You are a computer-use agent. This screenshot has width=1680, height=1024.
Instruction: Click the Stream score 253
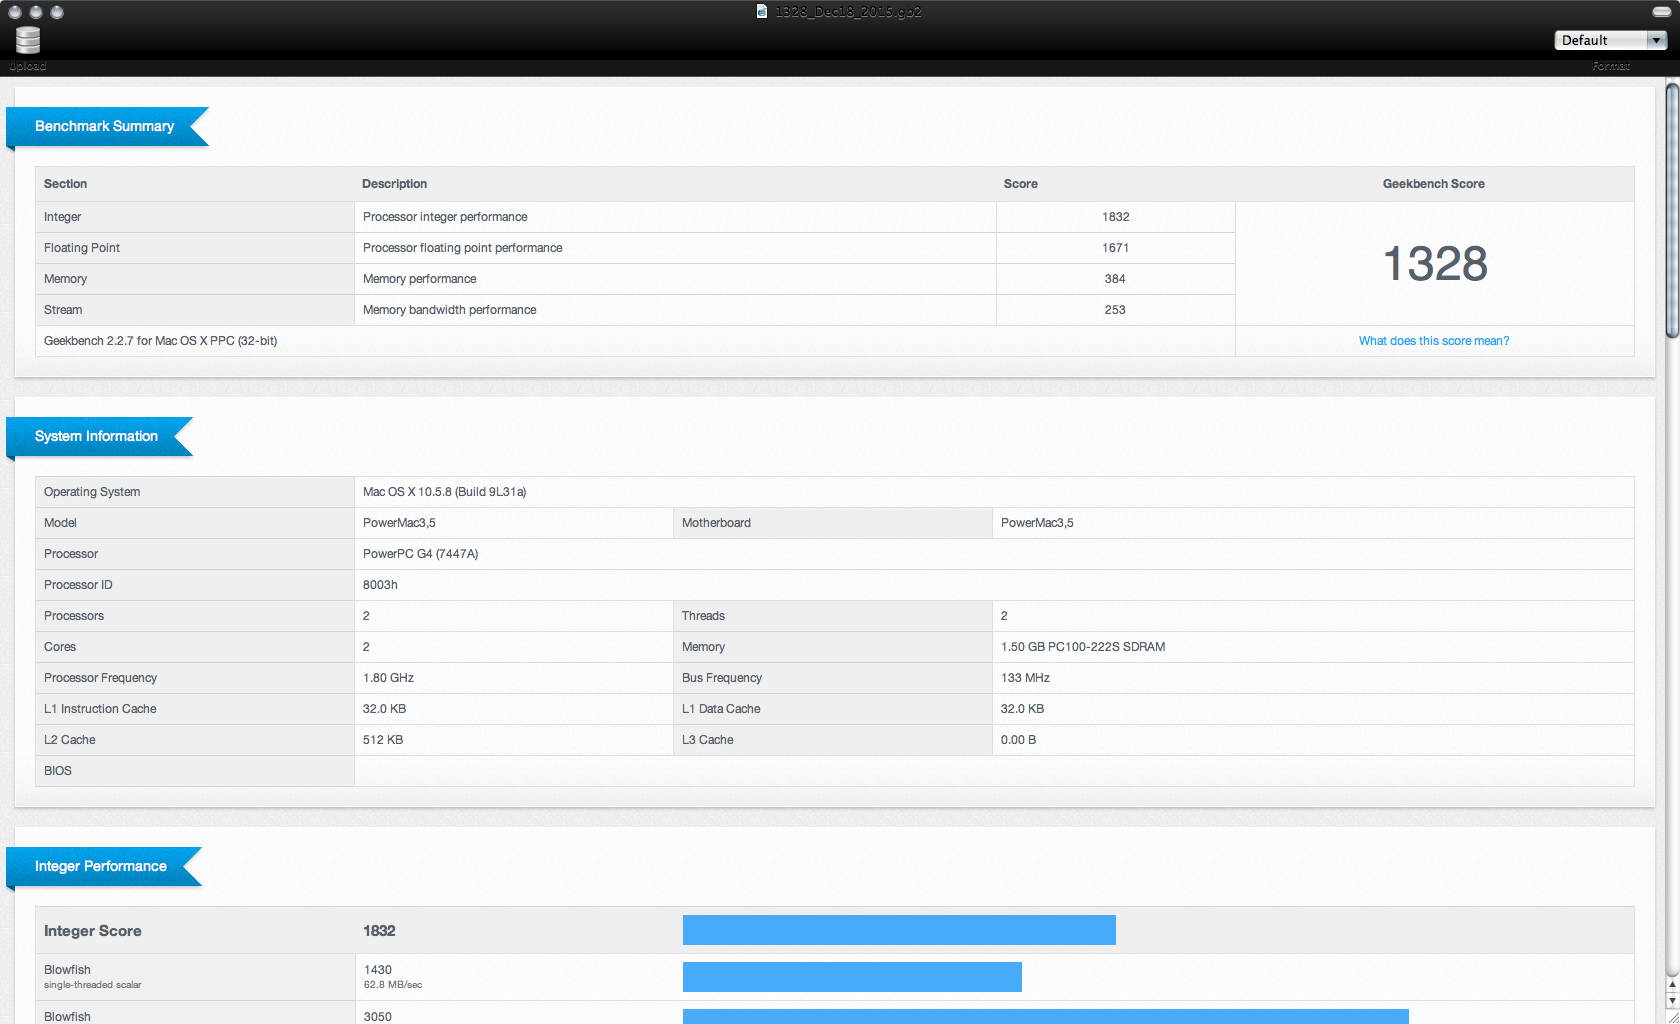1115,310
